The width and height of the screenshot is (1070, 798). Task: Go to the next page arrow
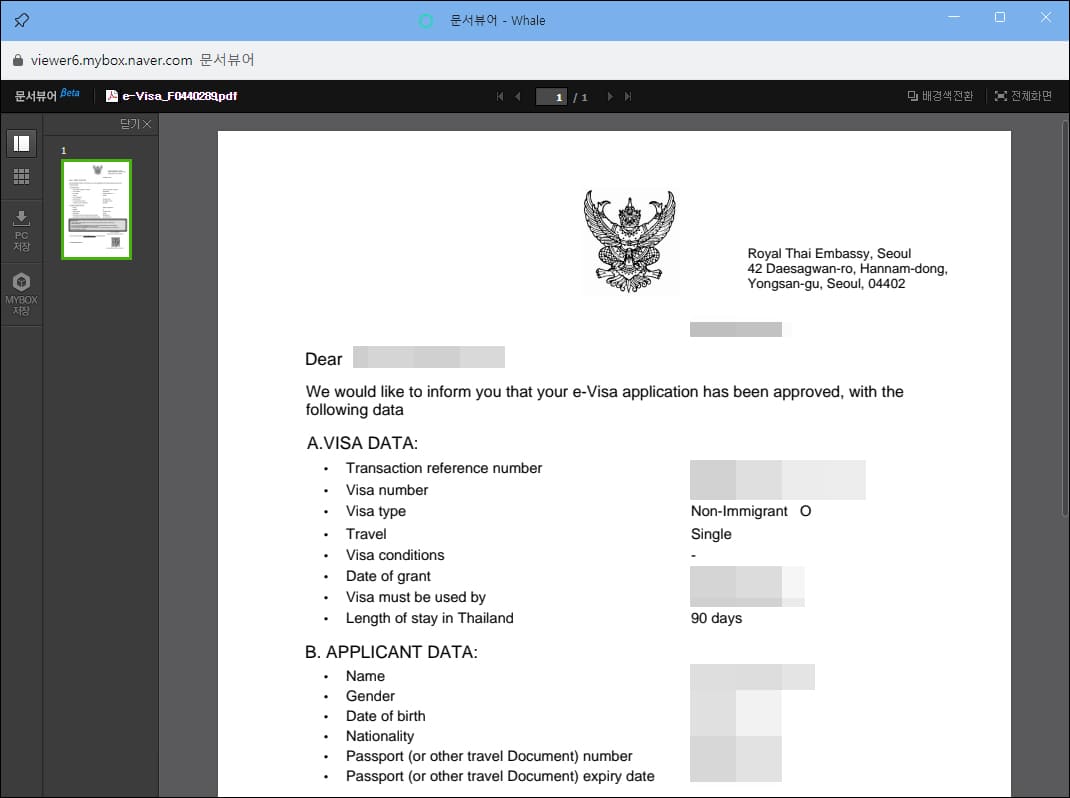[610, 97]
